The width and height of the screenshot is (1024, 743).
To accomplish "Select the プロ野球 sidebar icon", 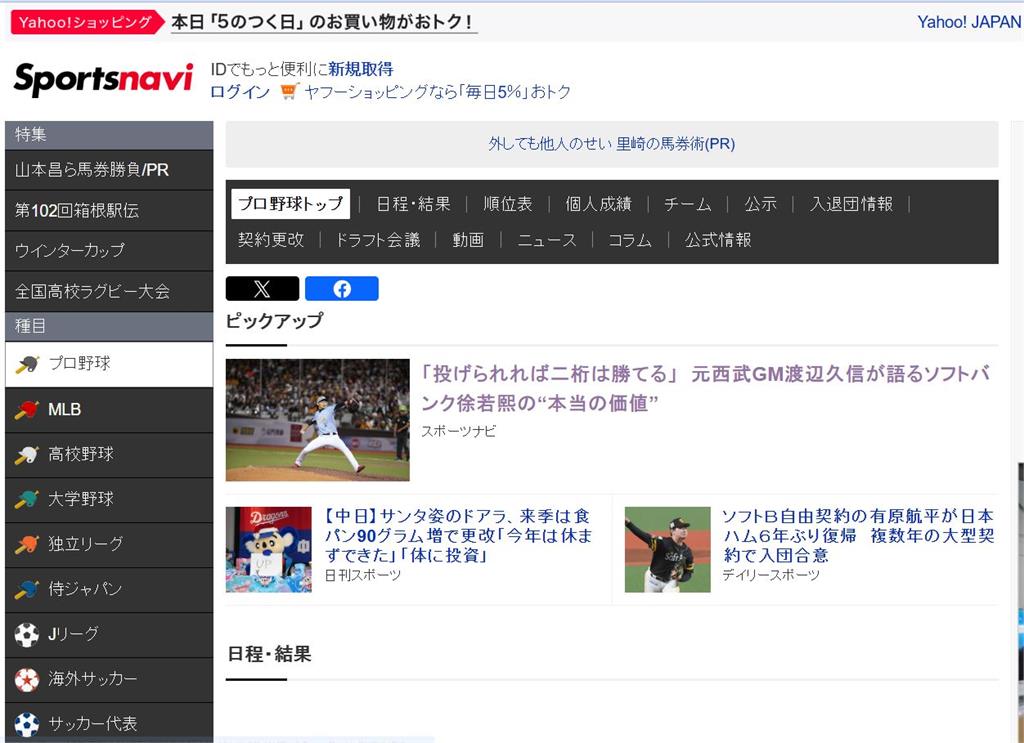I will tap(28, 365).
